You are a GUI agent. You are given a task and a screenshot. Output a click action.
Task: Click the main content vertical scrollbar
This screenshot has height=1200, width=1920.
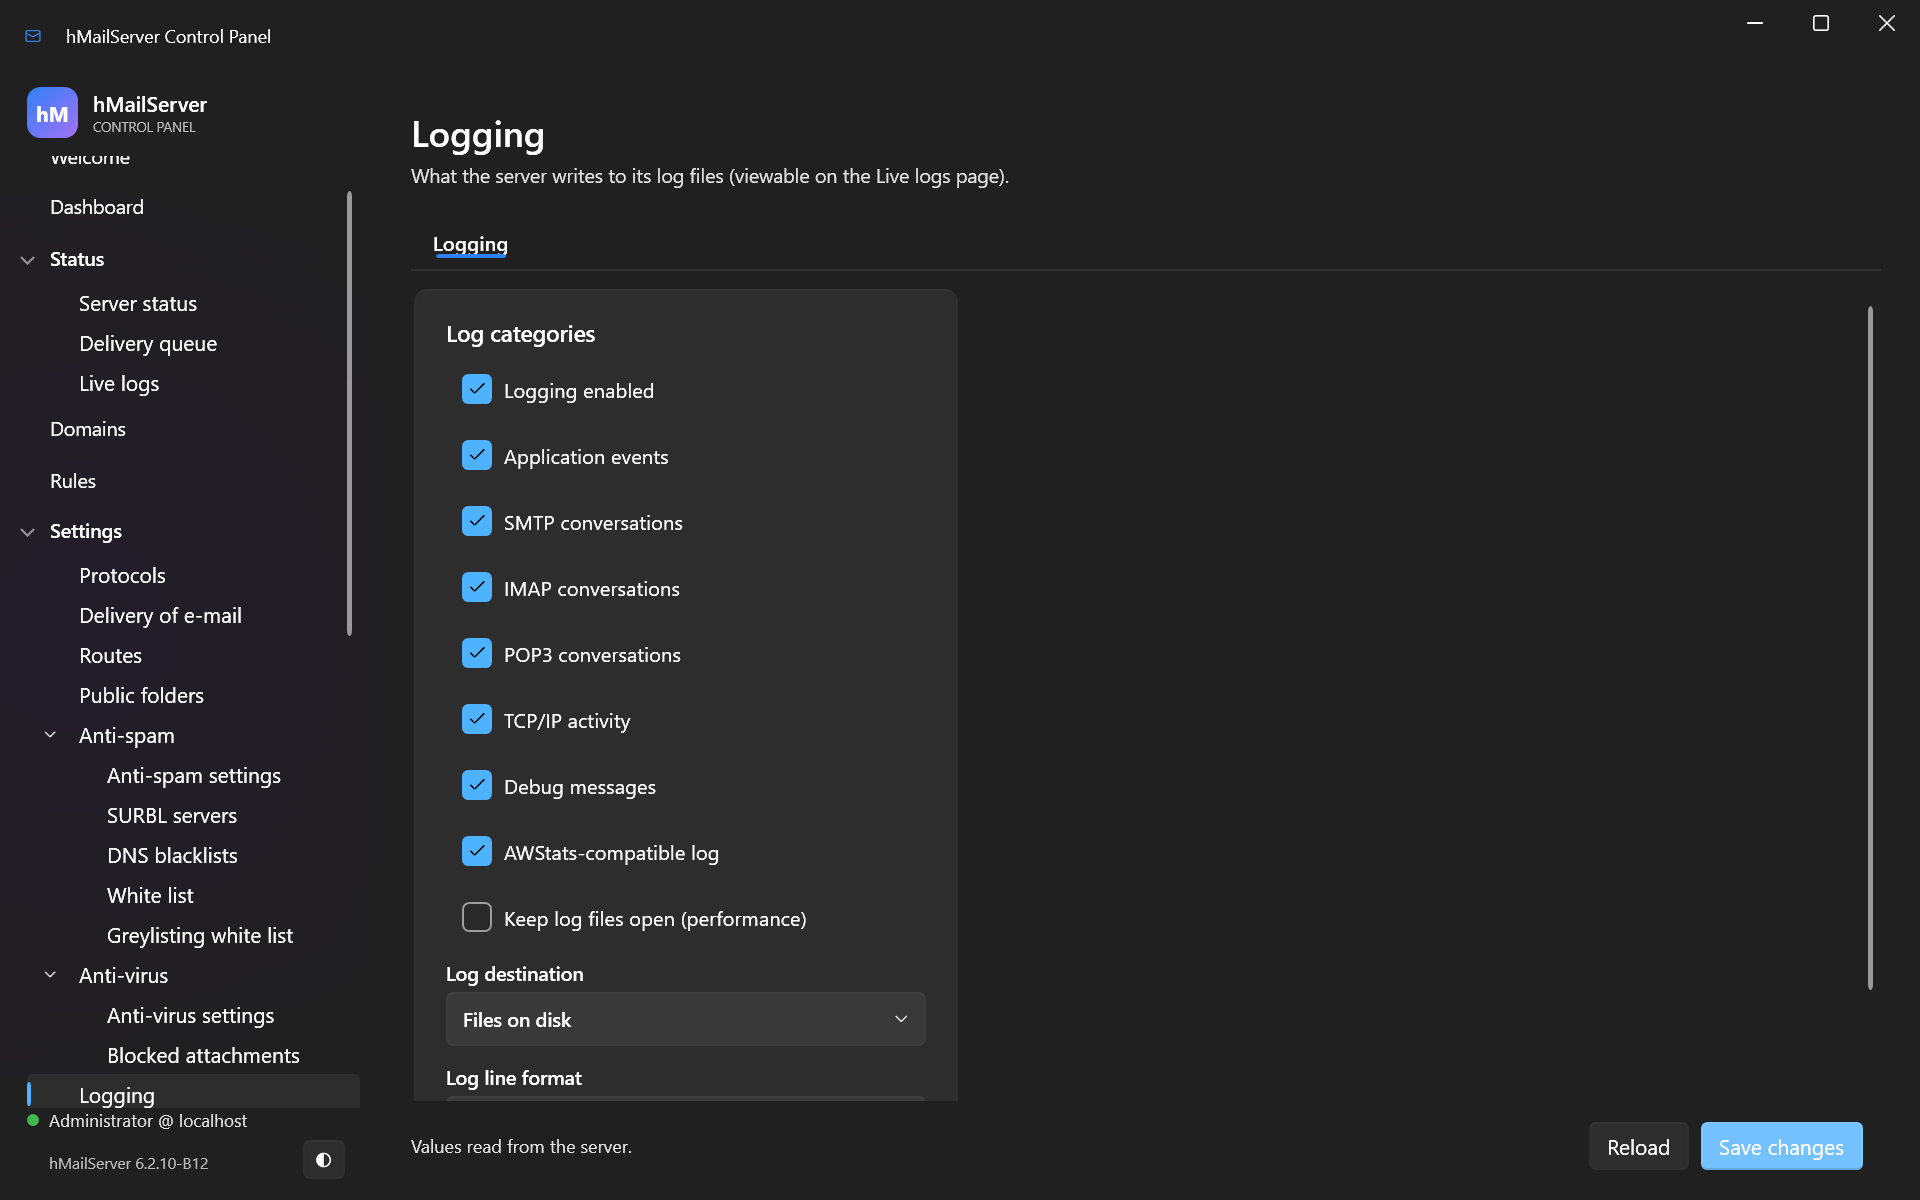(x=1870, y=648)
